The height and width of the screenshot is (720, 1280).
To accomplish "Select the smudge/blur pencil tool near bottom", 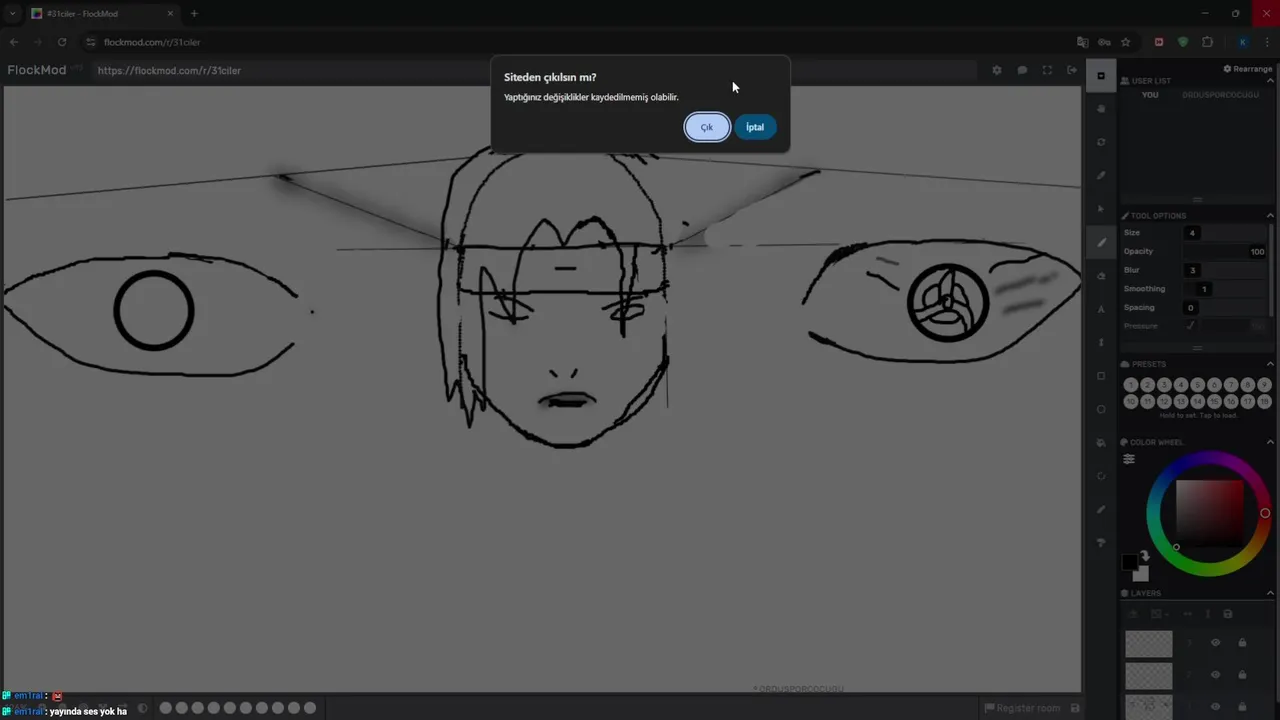I will click(1101, 509).
